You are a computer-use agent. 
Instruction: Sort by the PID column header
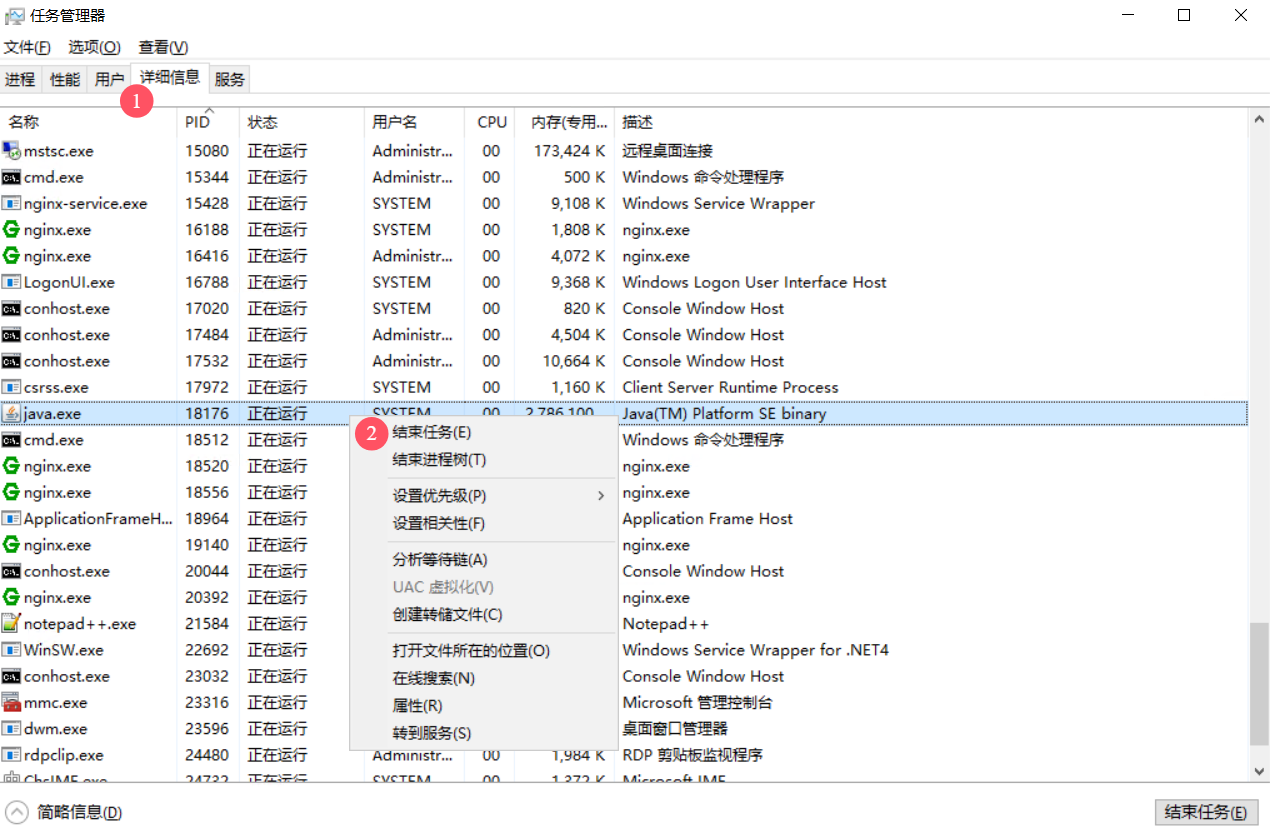(x=209, y=122)
